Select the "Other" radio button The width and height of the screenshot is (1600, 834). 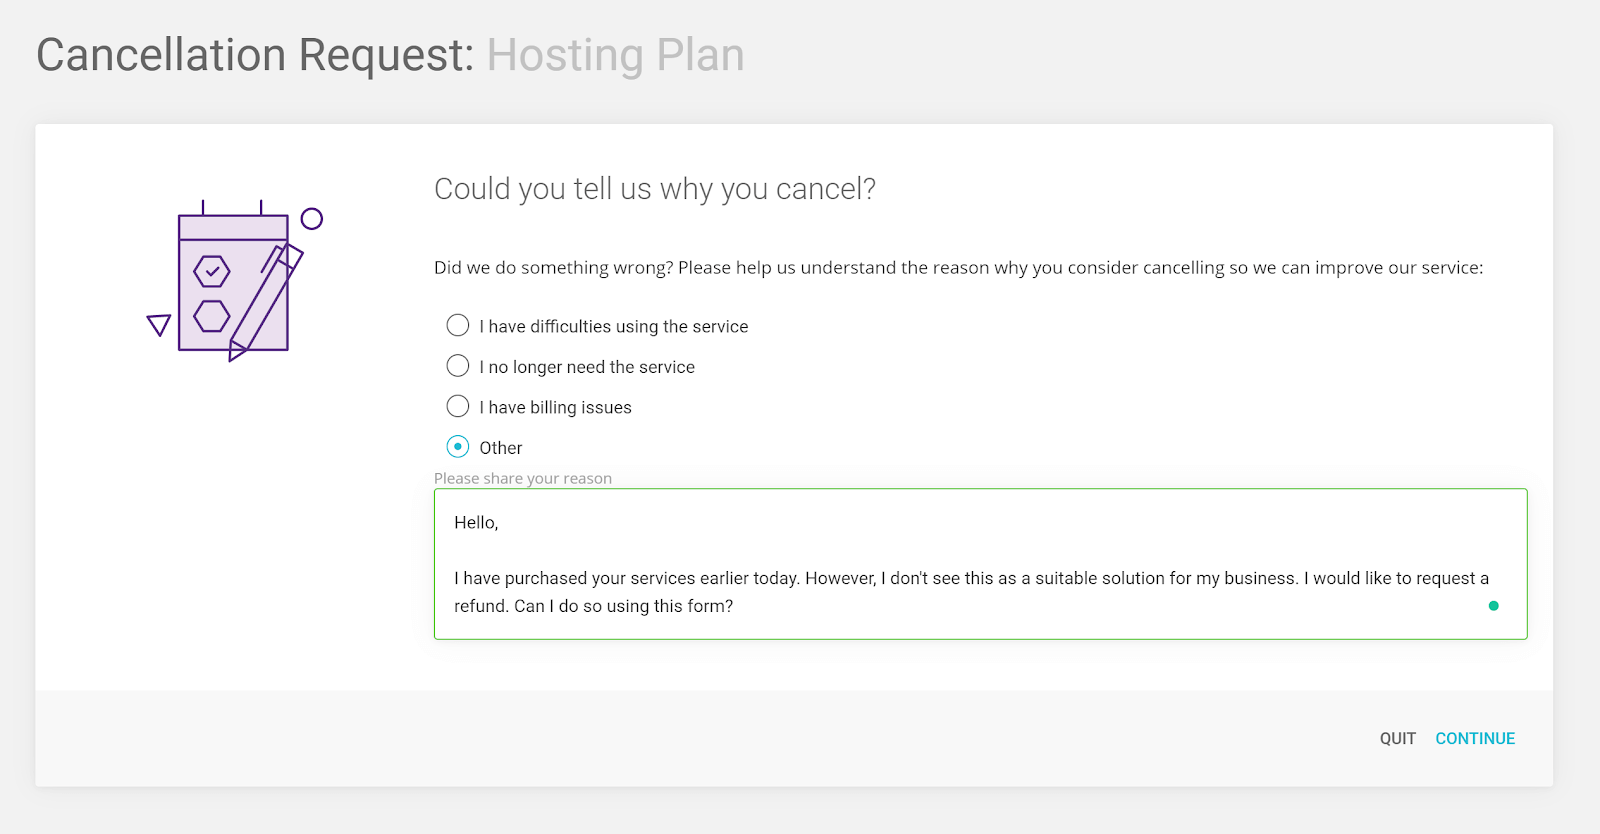[458, 447]
